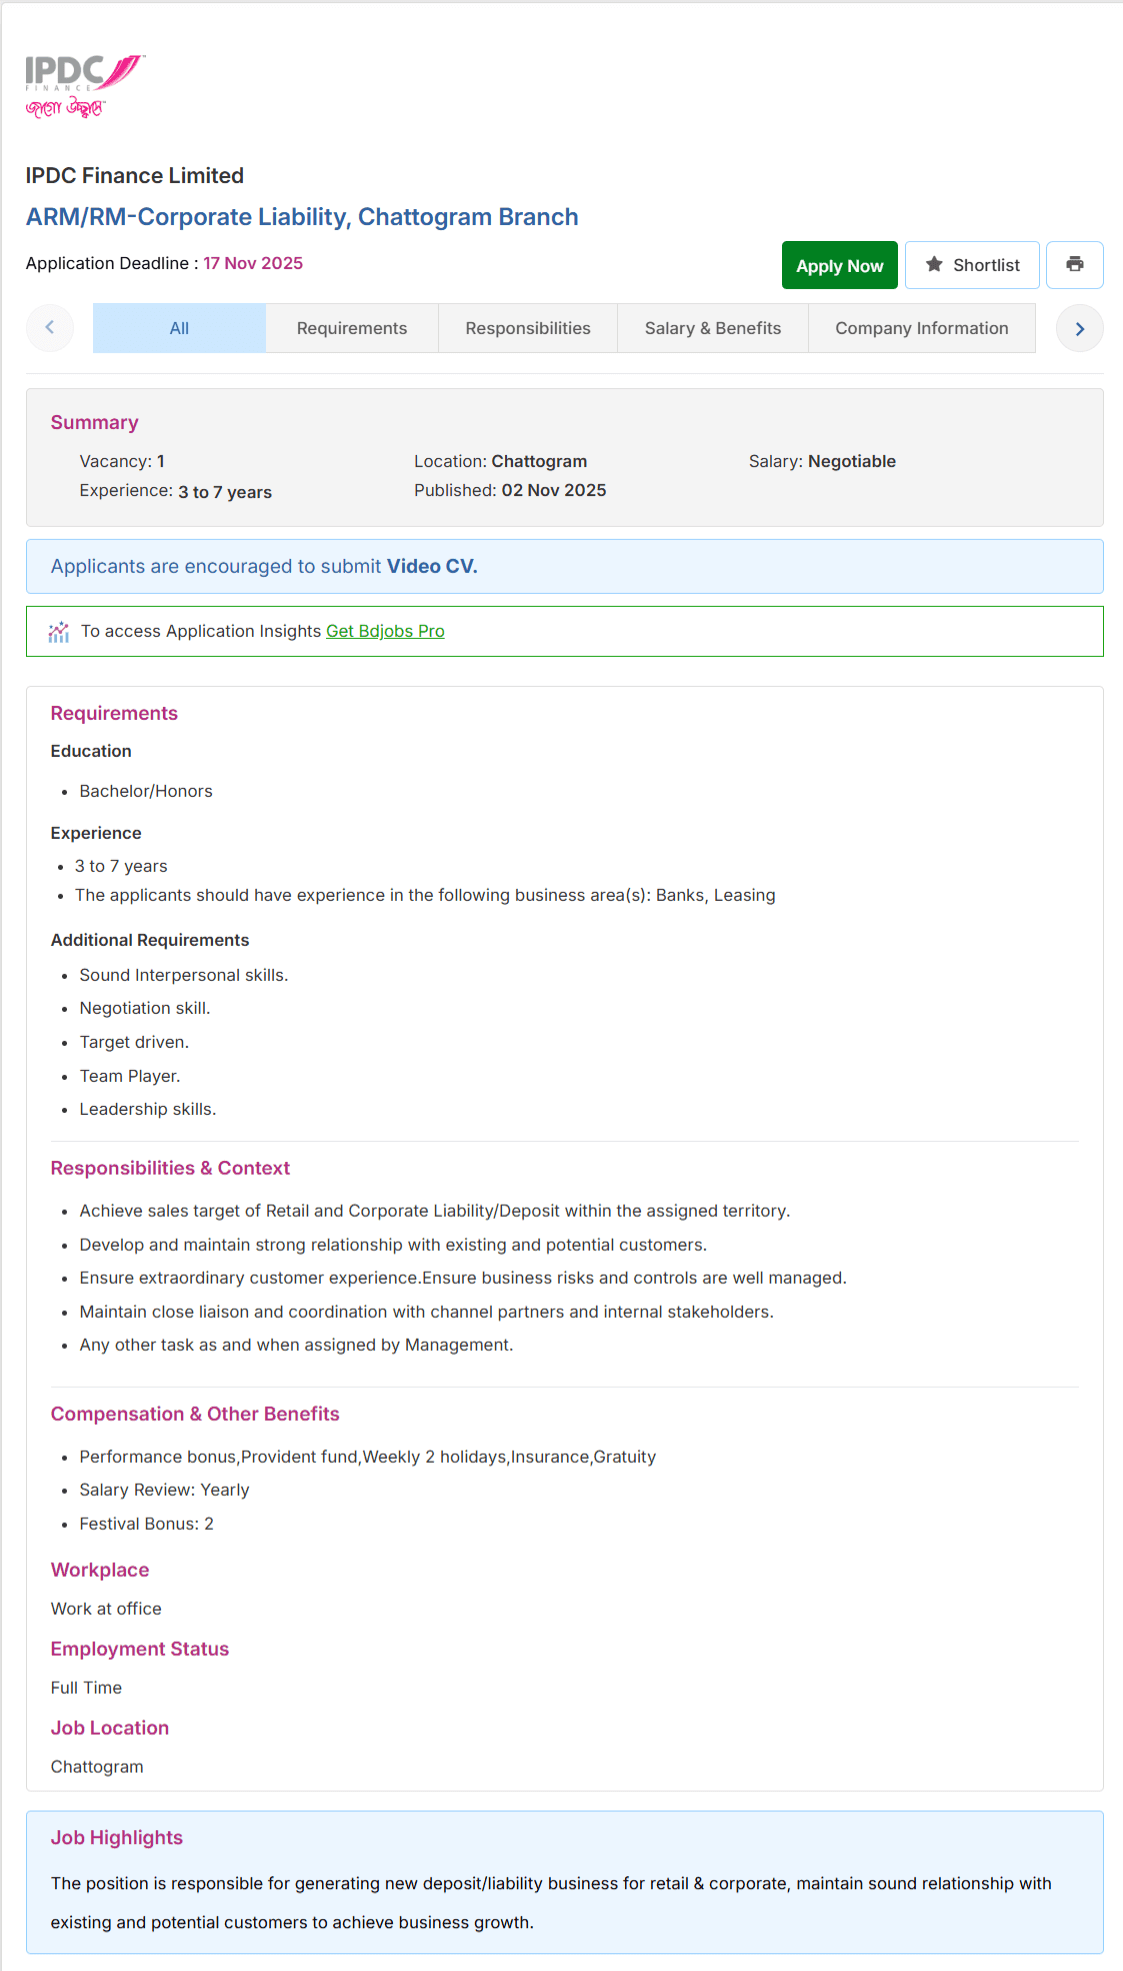Switch to the Requirements tab

click(x=352, y=328)
